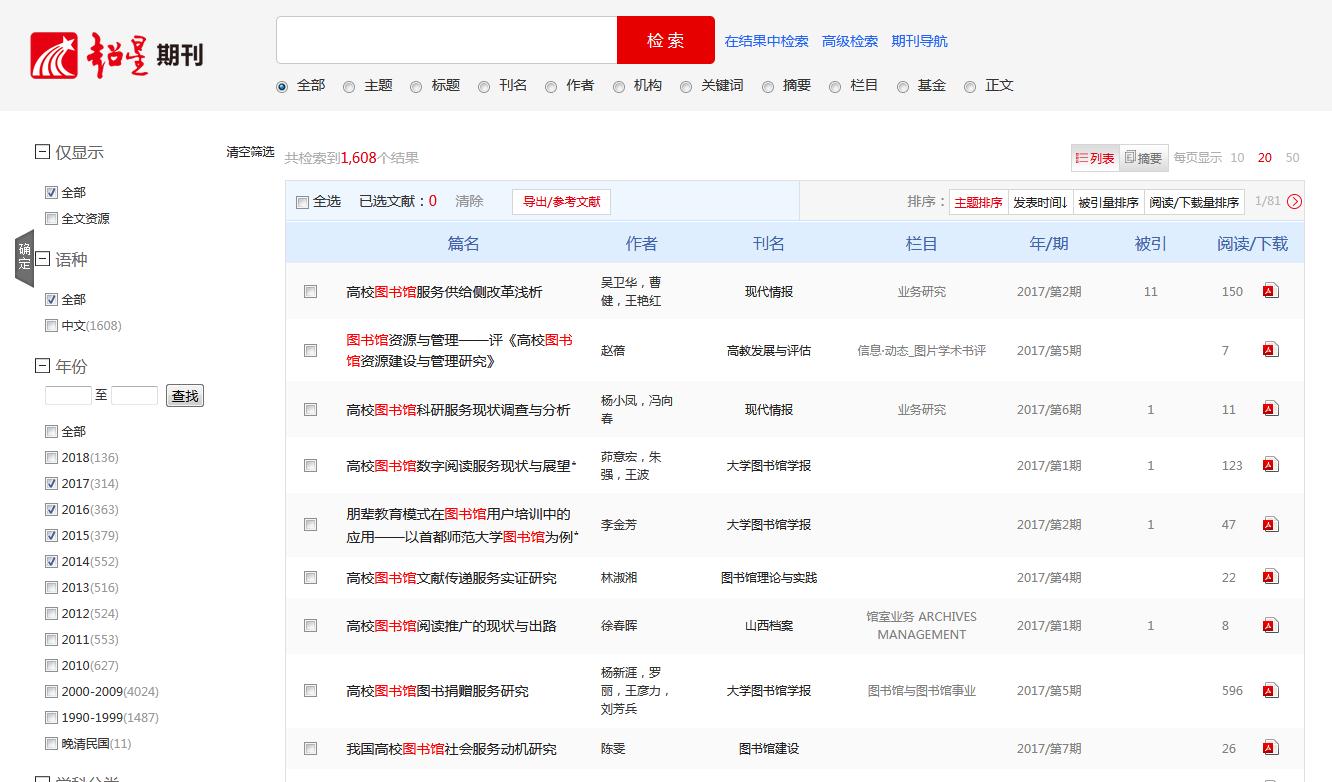This screenshot has width=1332, height=782.
Task: Click 清除 to clear selected documents
Action: (x=469, y=201)
